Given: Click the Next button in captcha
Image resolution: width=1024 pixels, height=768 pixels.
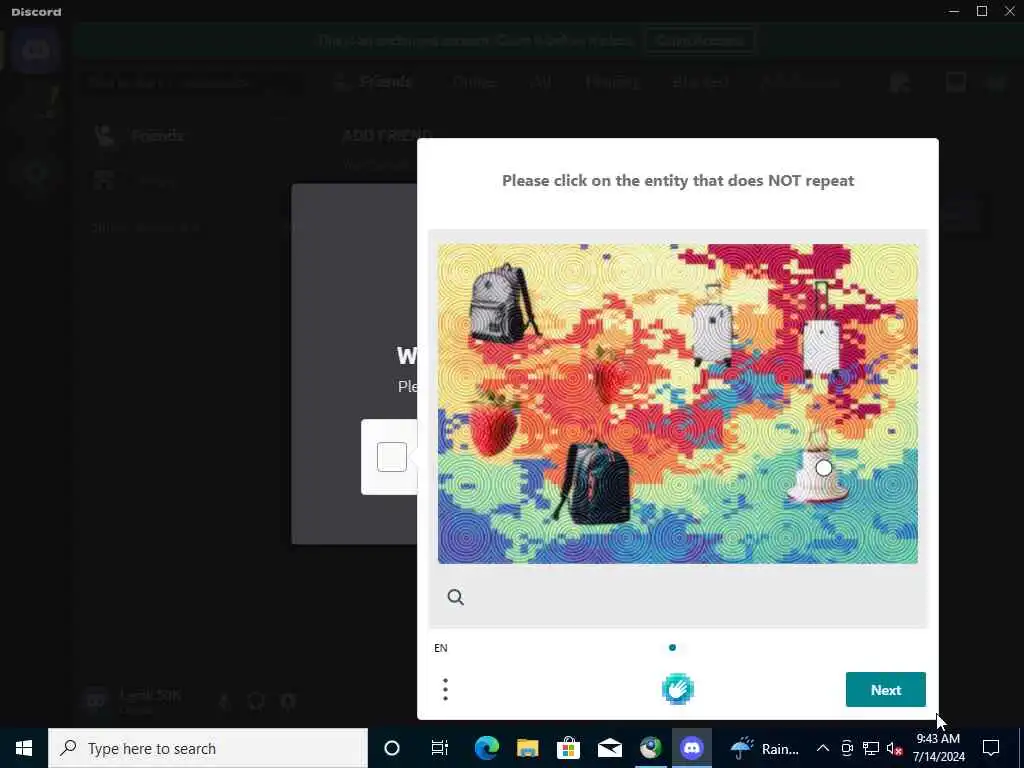Looking at the screenshot, I should coord(886,690).
